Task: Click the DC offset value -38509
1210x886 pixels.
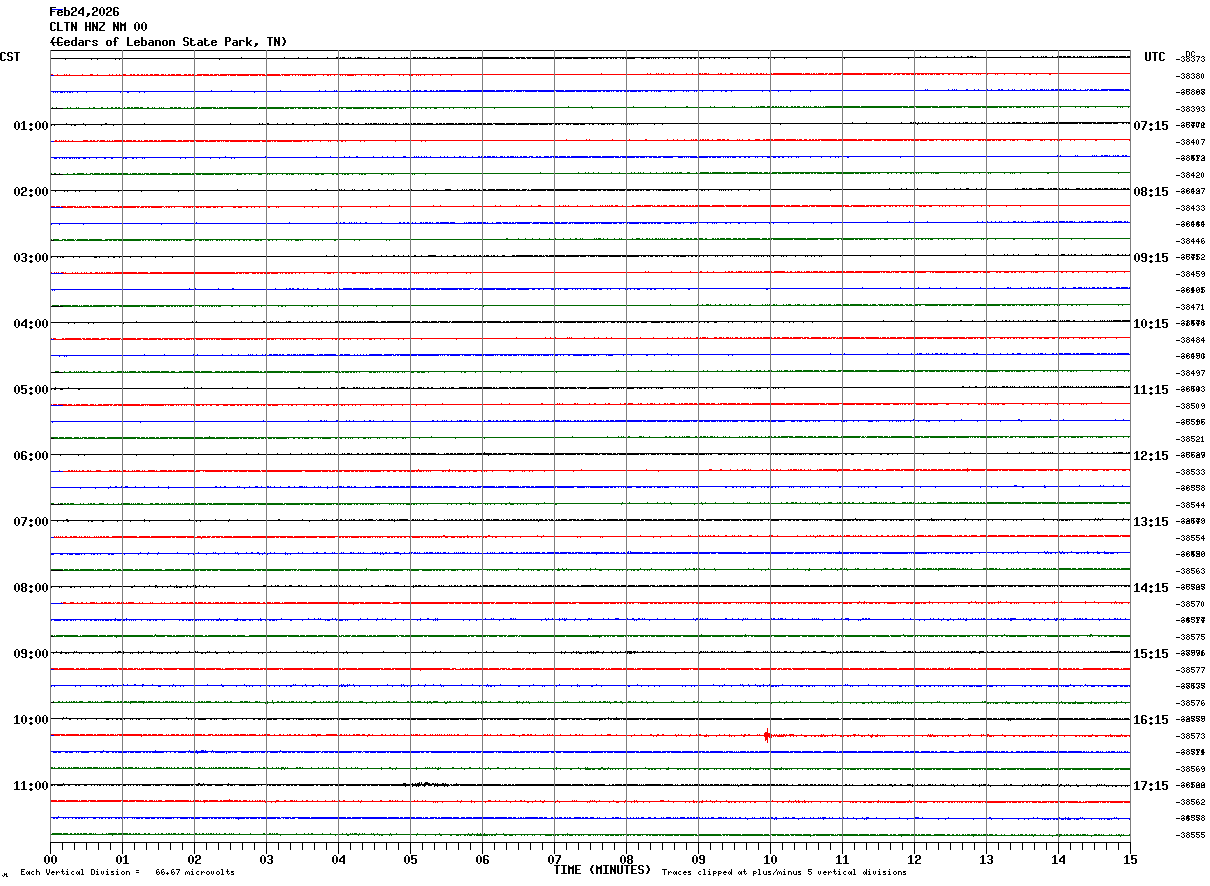Action: pyautogui.click(x=1190, y=406)
